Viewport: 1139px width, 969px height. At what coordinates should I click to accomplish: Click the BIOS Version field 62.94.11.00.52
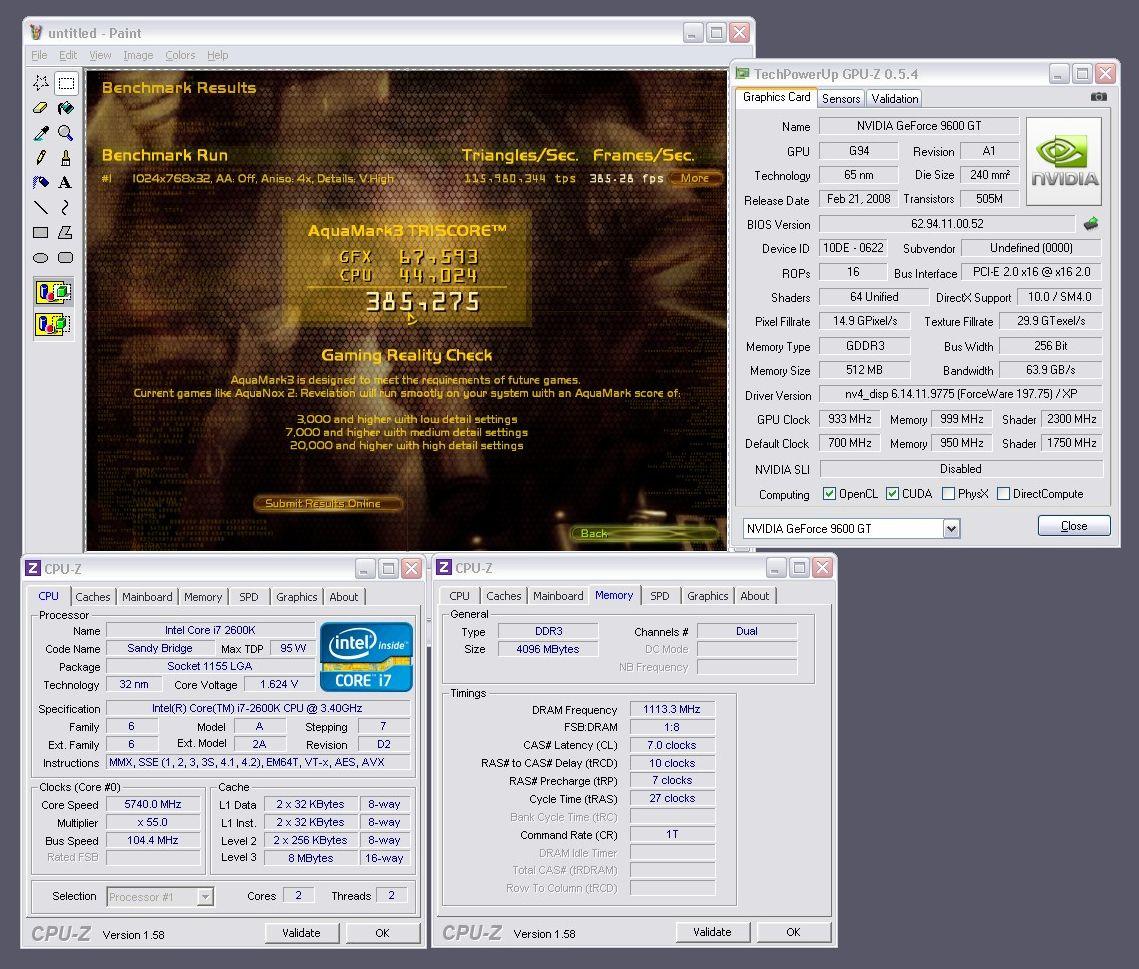(947, 224)
